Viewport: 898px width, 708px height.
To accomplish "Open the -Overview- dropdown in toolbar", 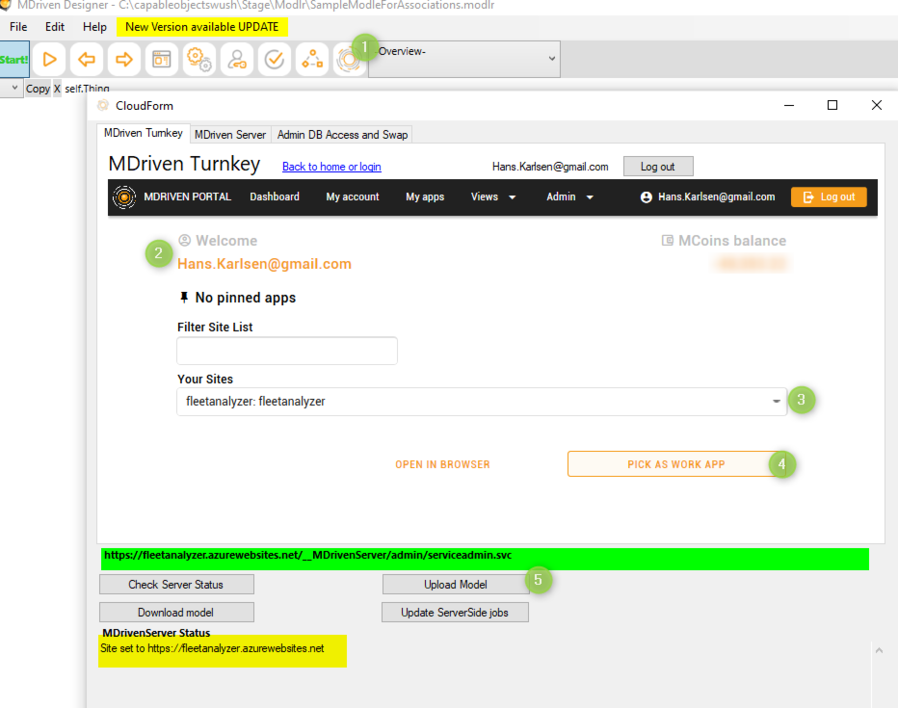I will tap(464, 59).
